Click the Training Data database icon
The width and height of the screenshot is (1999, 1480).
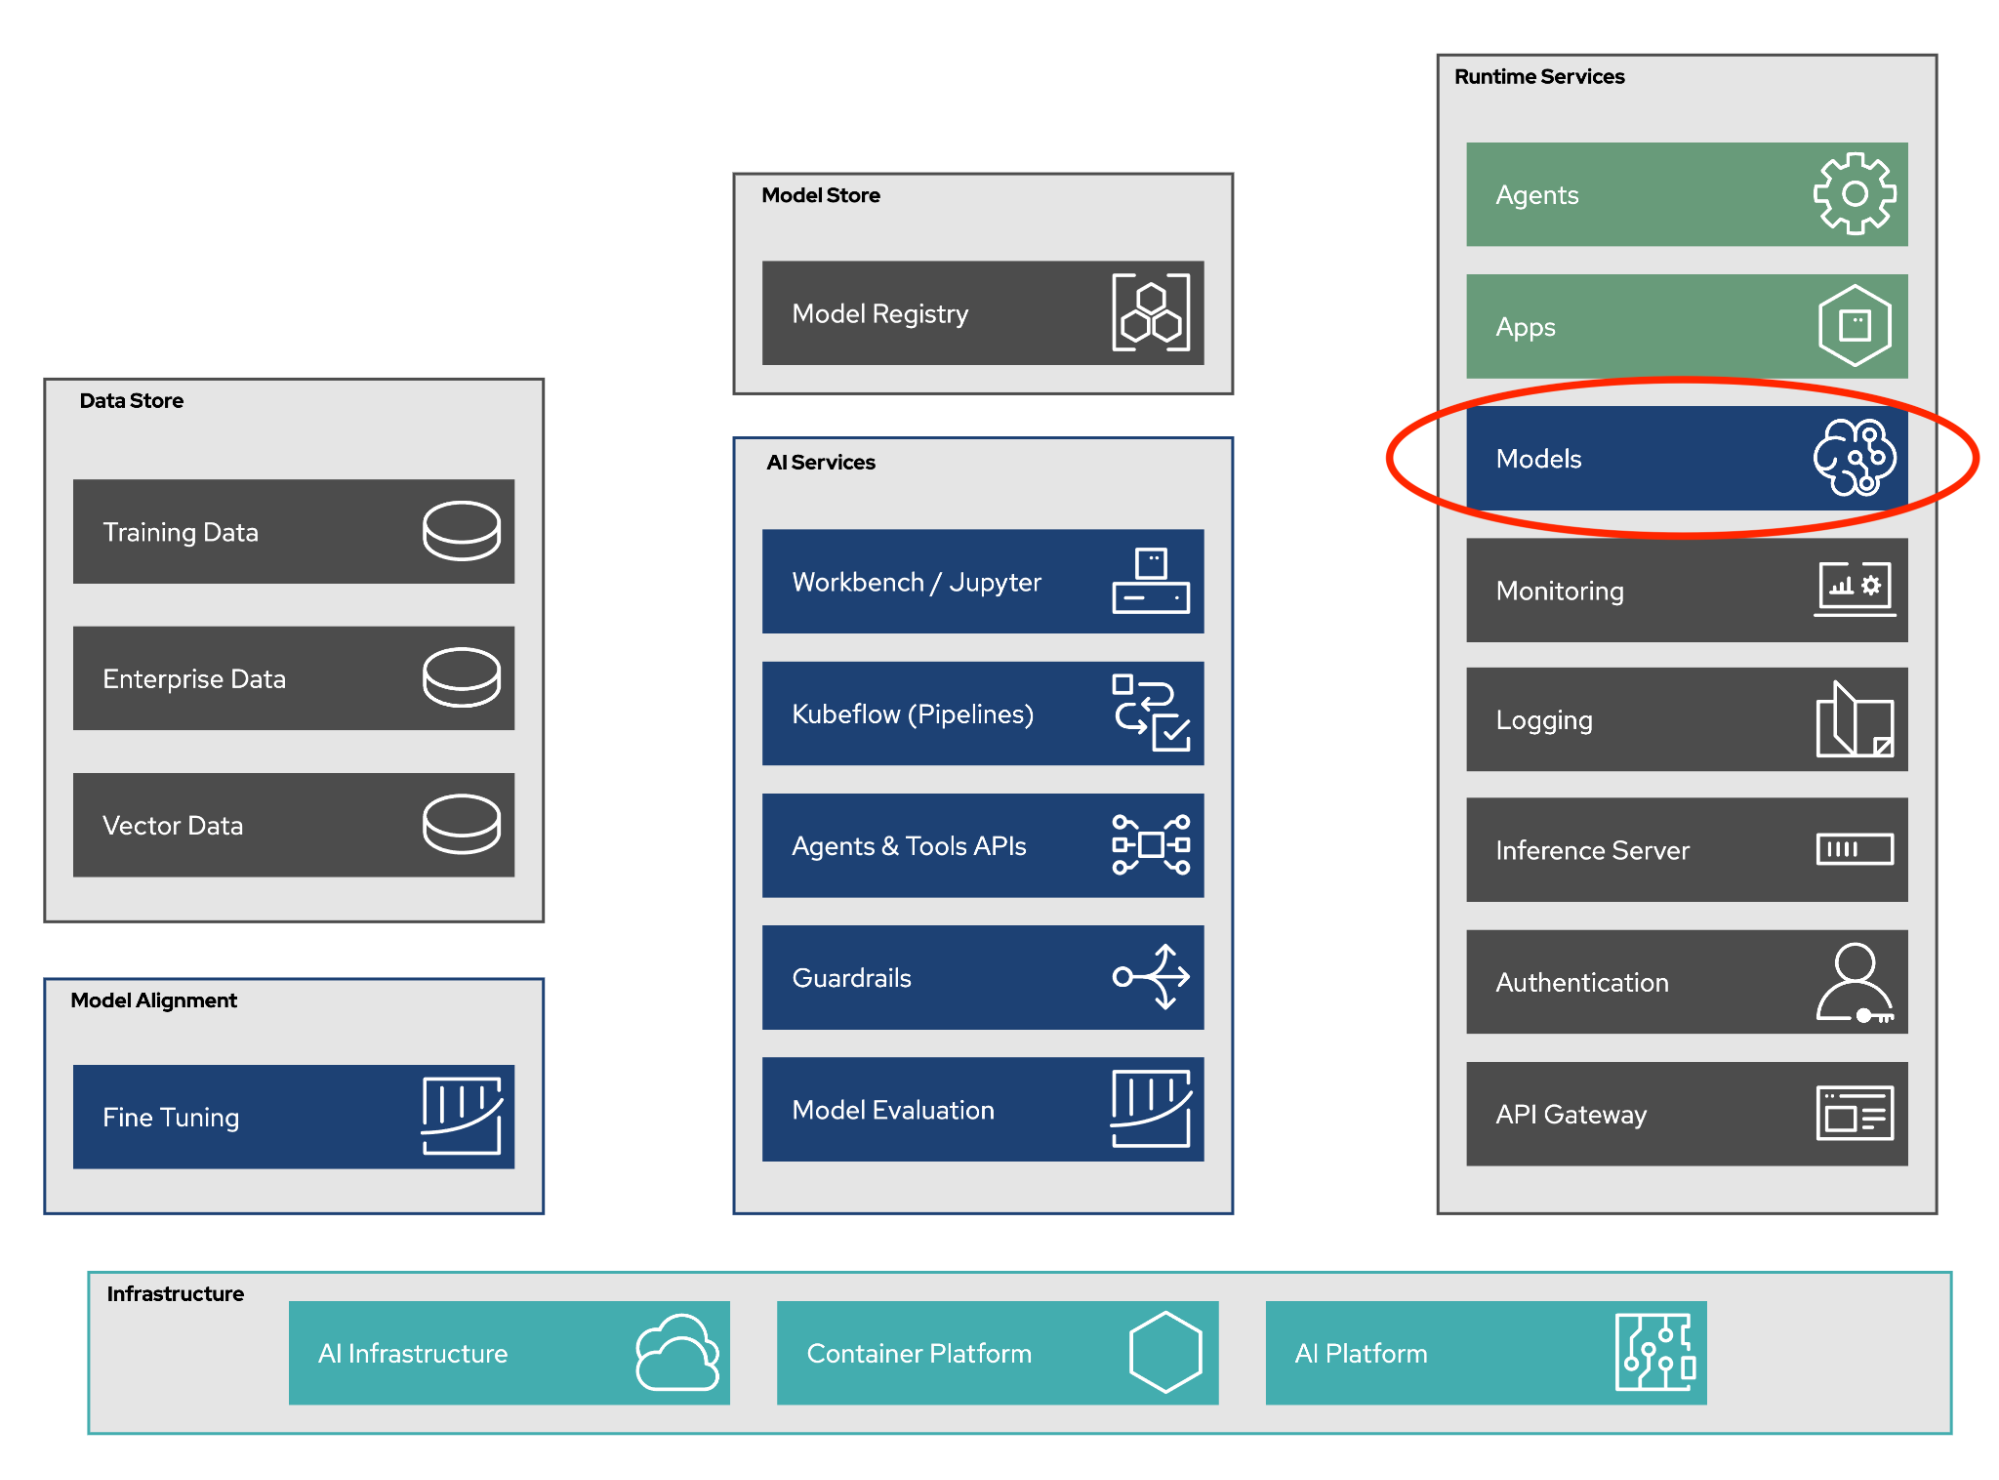(x=461, y=531)
